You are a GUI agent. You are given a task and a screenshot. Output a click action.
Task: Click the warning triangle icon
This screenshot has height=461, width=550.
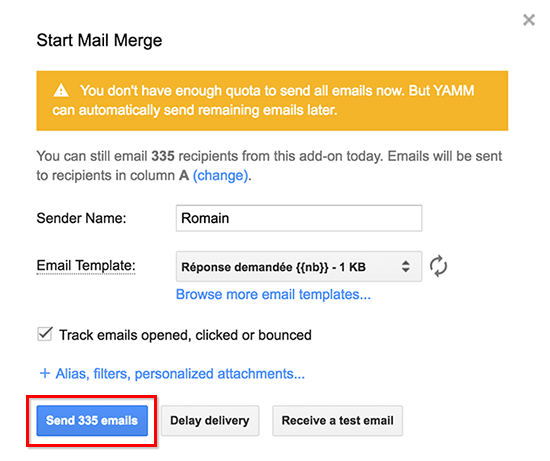[61, 90]
